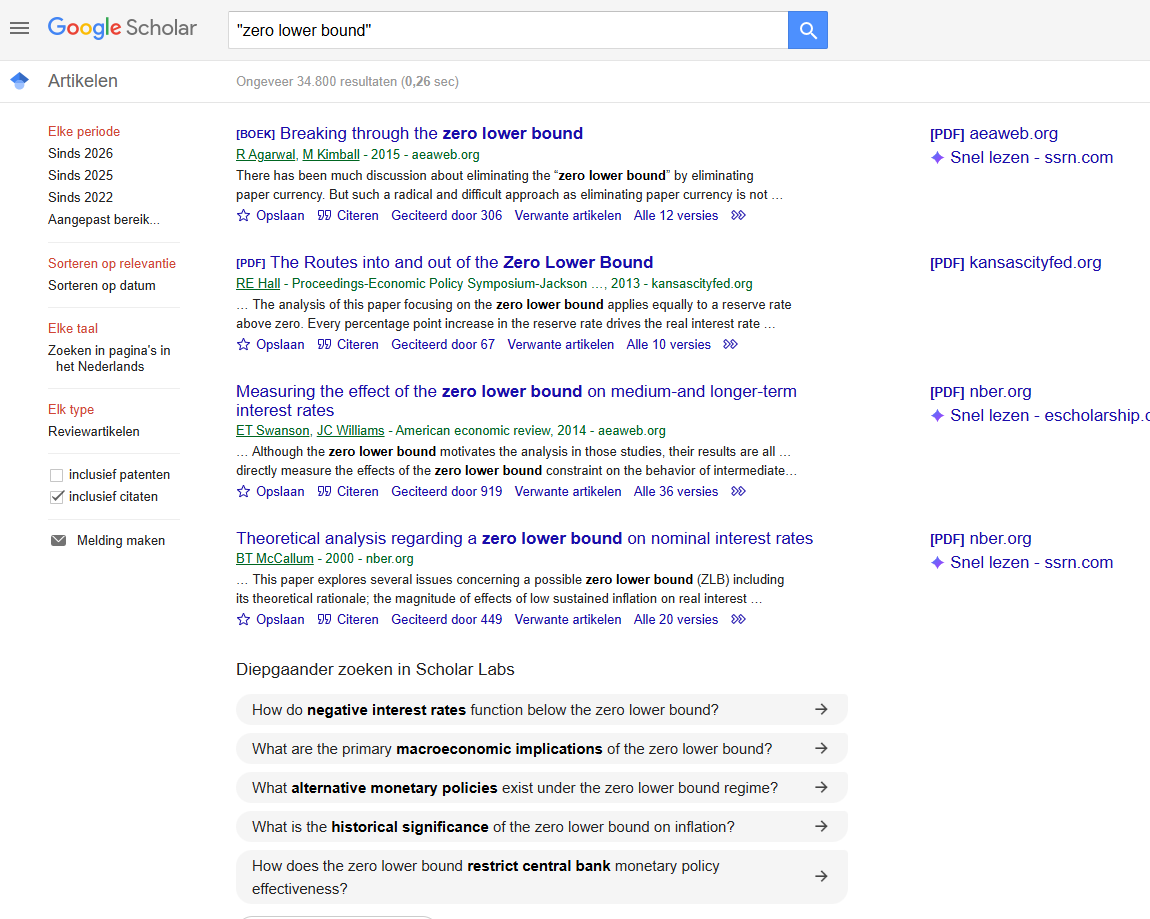1150x919 pixels.
Task: Click the arrow on historical significance question
Action: click(x=821, y=826)
